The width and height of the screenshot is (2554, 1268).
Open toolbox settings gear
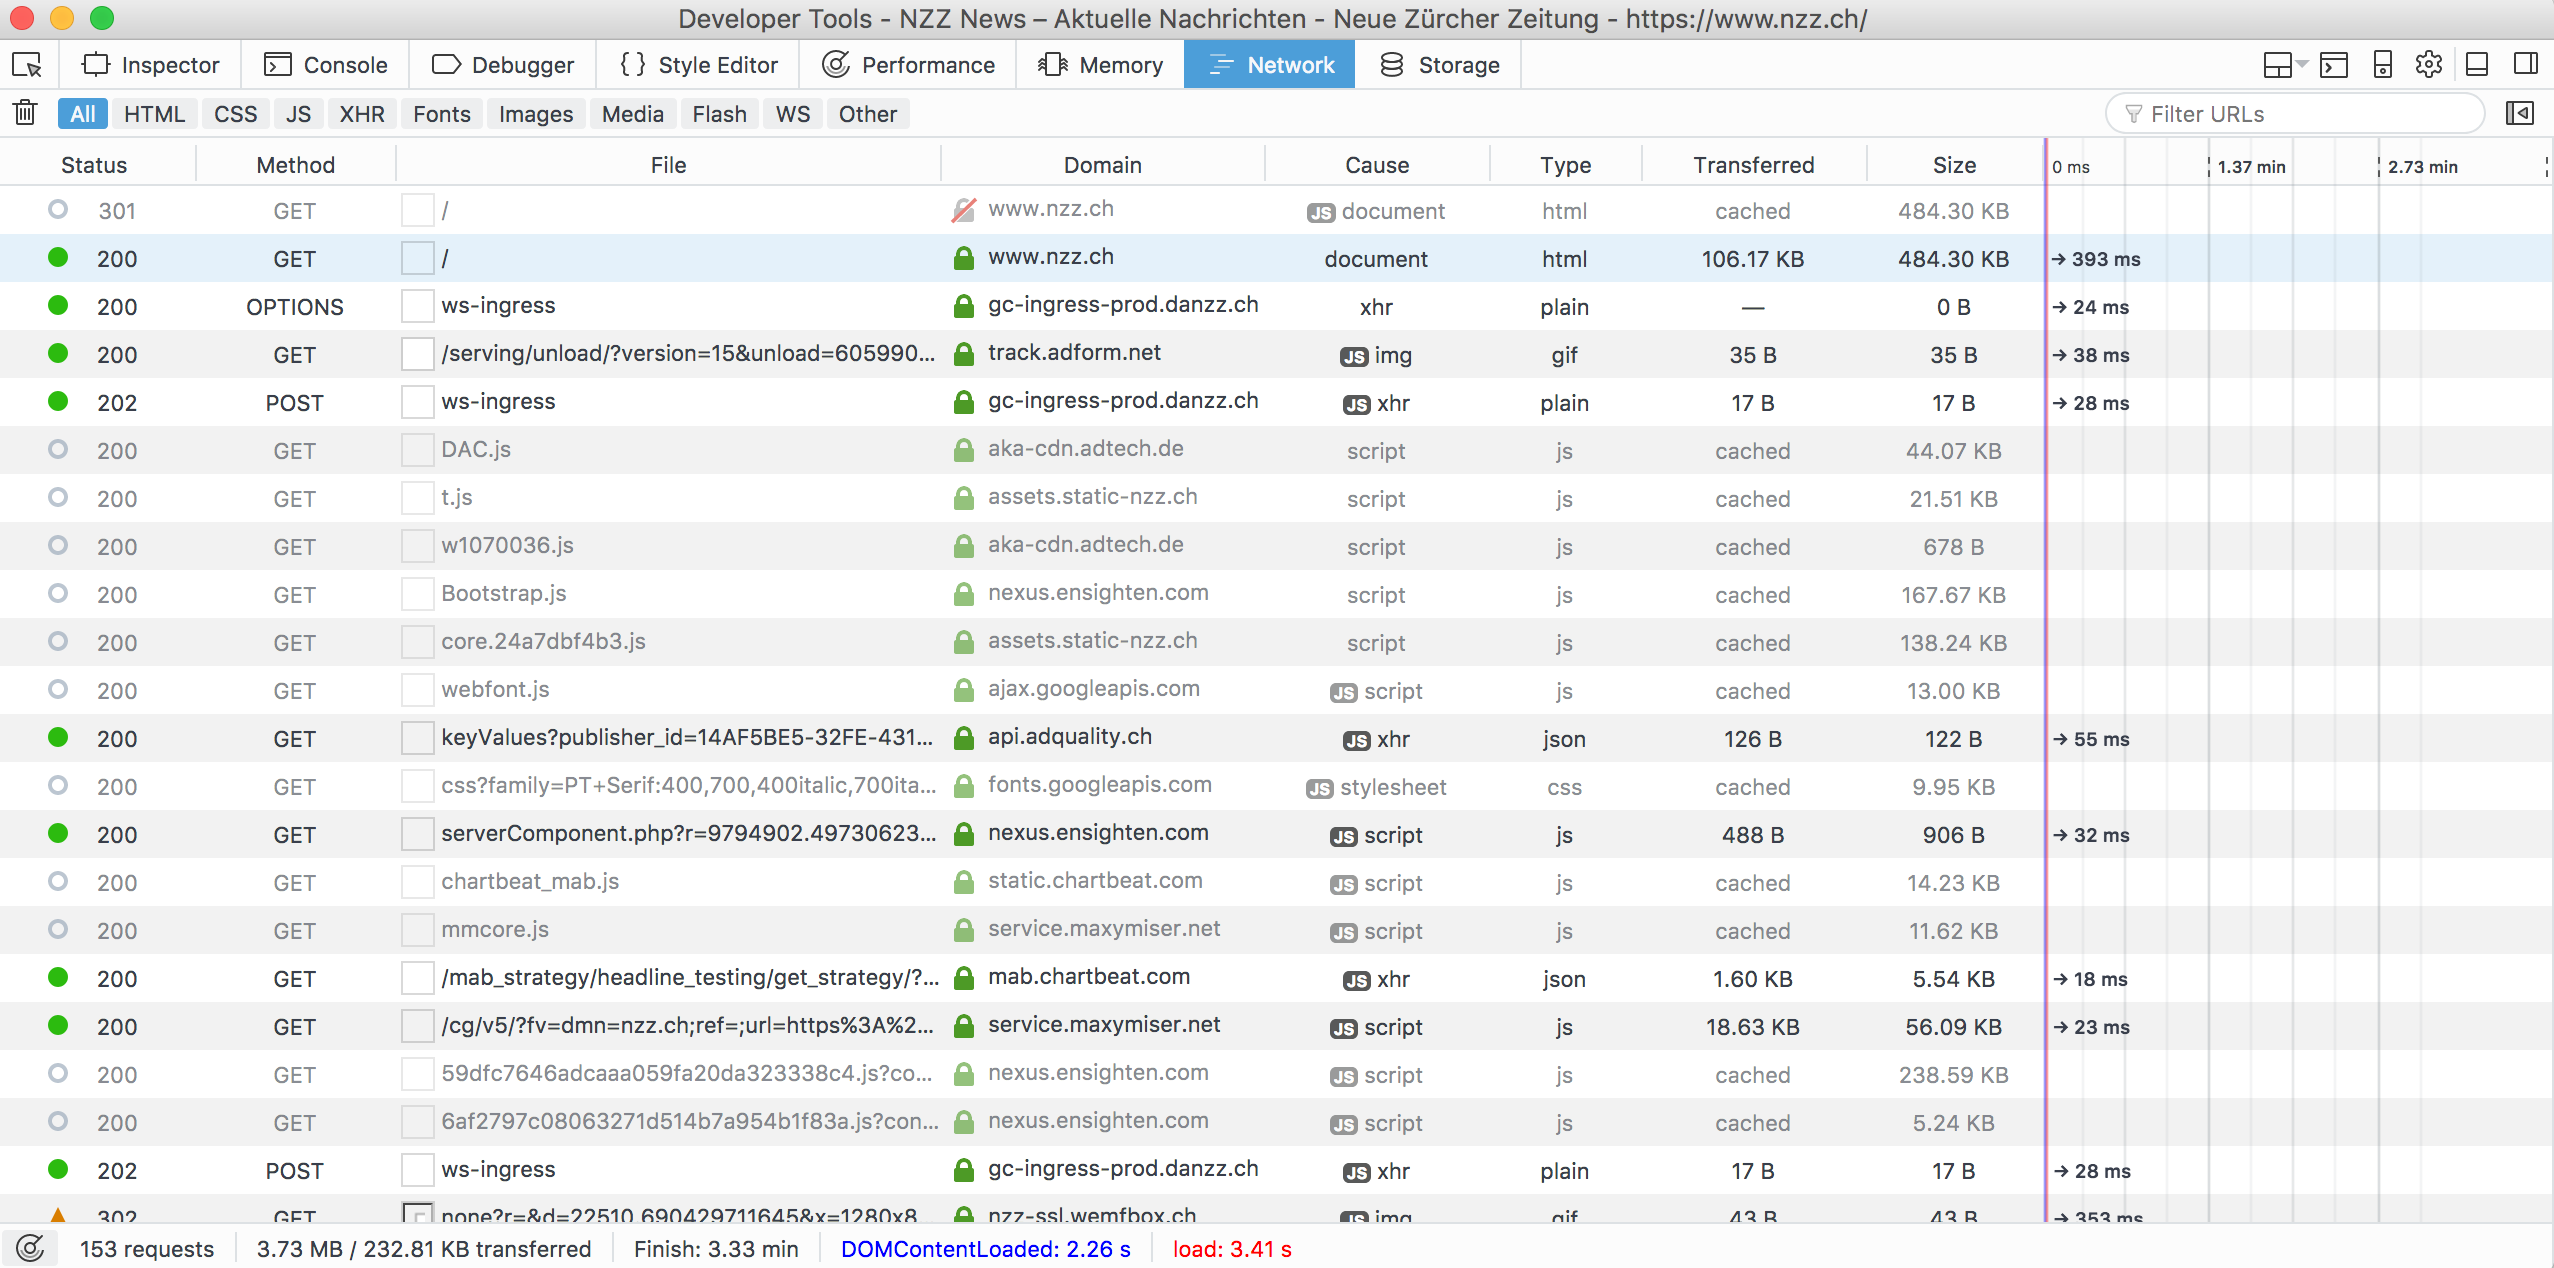(2429, 65)
